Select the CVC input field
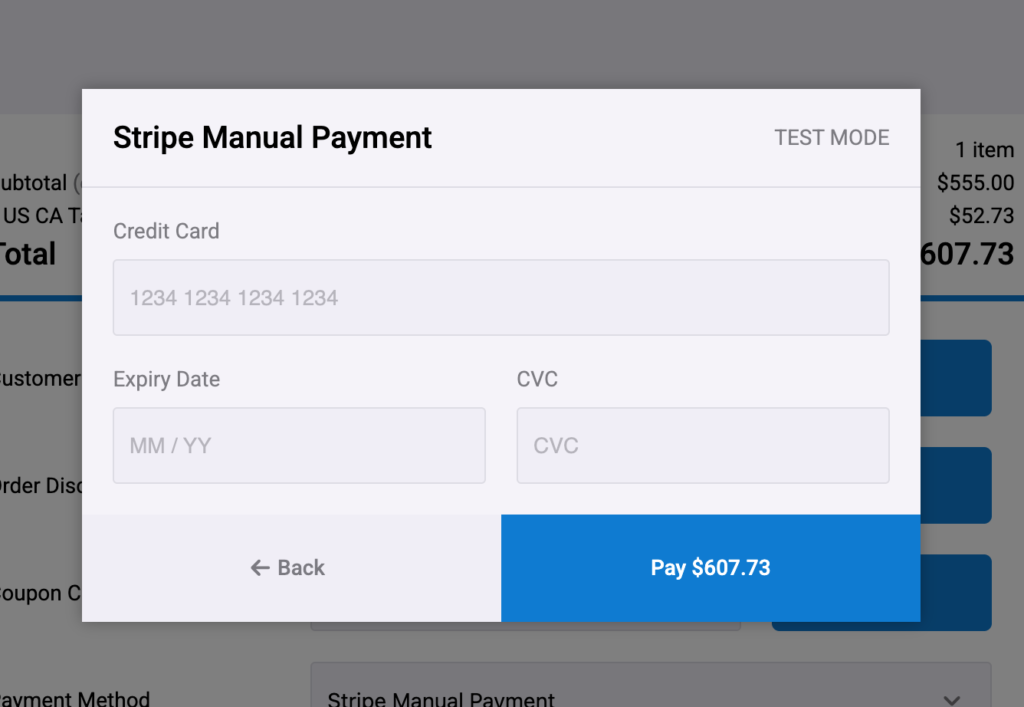Image resolution: width=1024 pixels, height=707 pixels. 703,446
